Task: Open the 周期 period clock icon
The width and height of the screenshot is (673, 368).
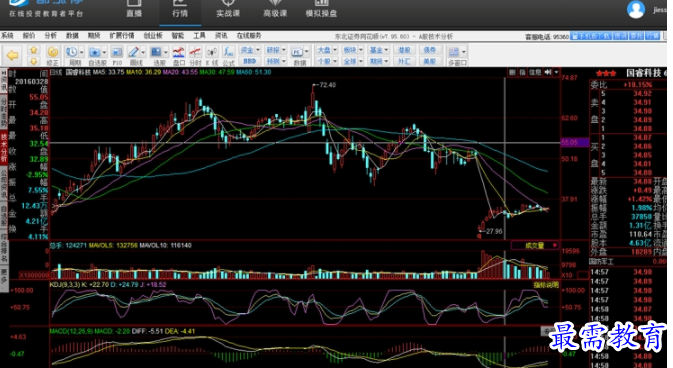Action: click(72, 52)
